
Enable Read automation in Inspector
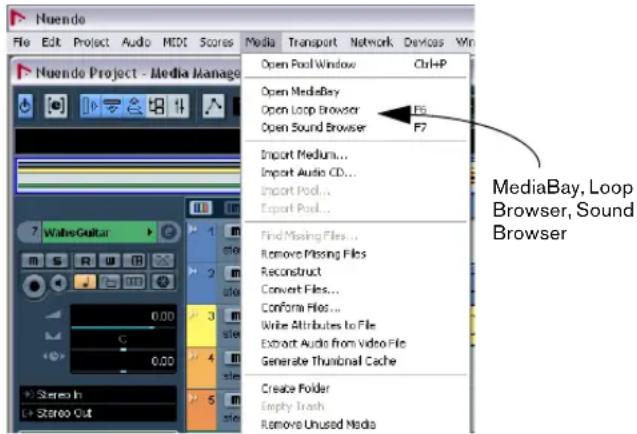point(85,260)
